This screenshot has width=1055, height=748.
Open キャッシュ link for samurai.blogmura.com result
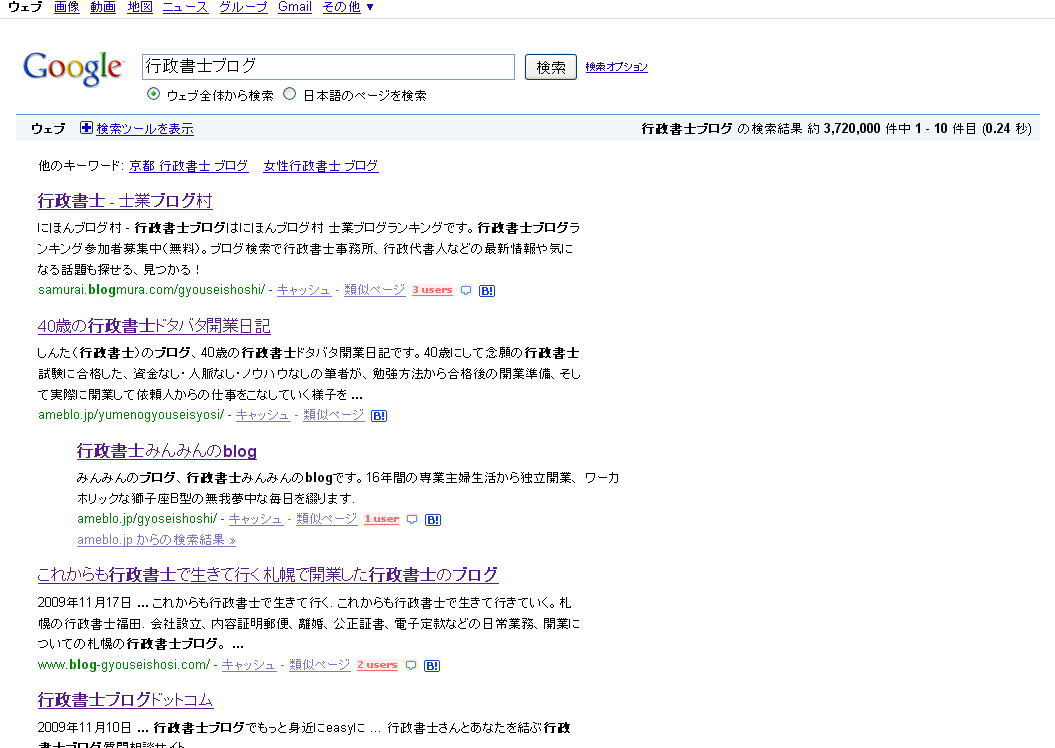(x=304, y=290)
